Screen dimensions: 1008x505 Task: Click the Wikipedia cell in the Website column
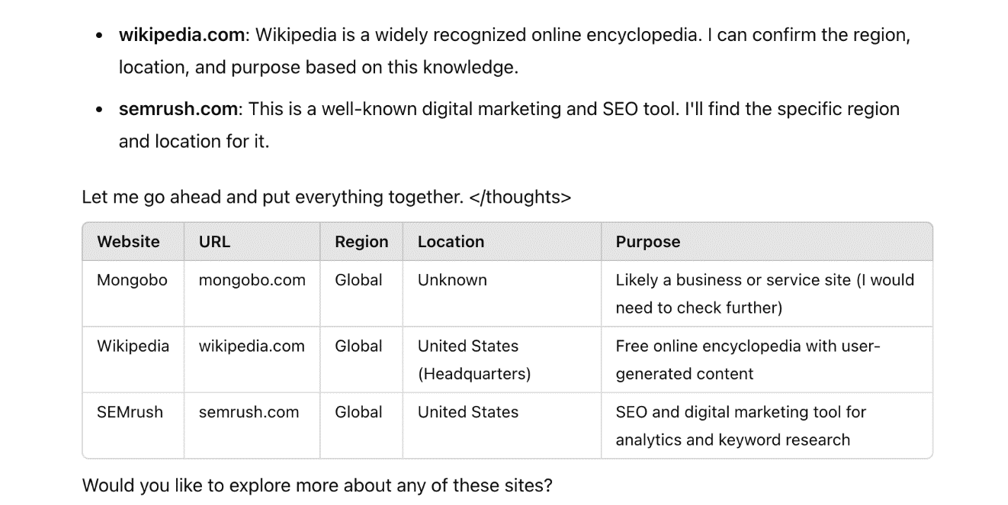point(133,346)
